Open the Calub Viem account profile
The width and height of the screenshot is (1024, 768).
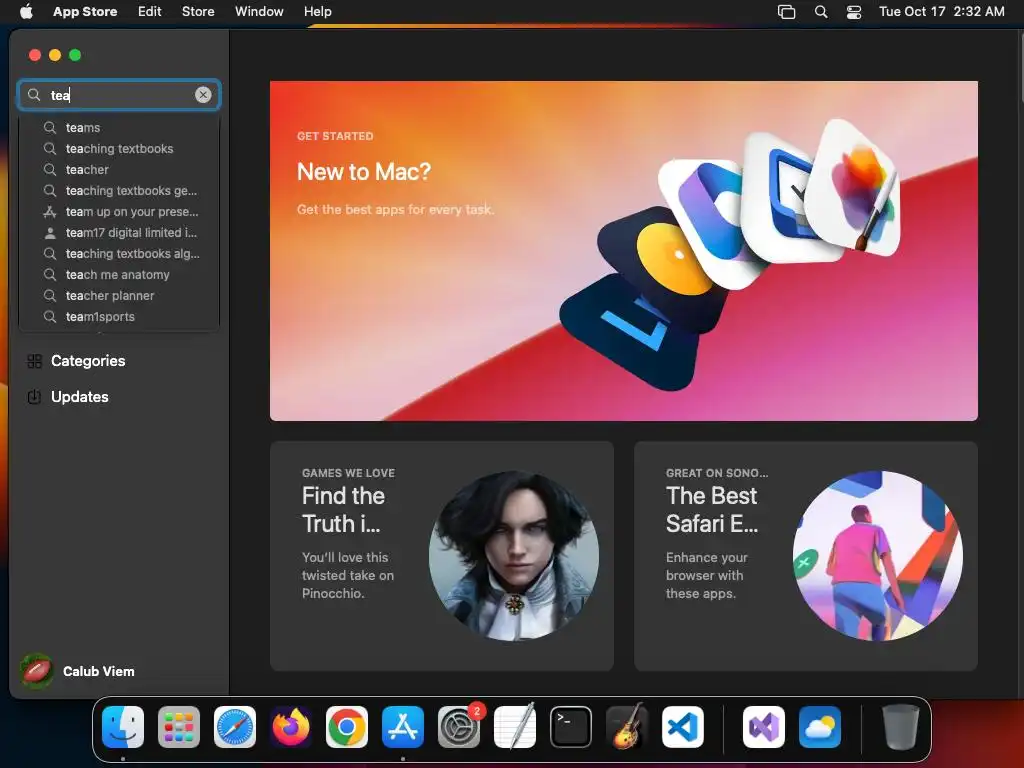coord(78,671)
